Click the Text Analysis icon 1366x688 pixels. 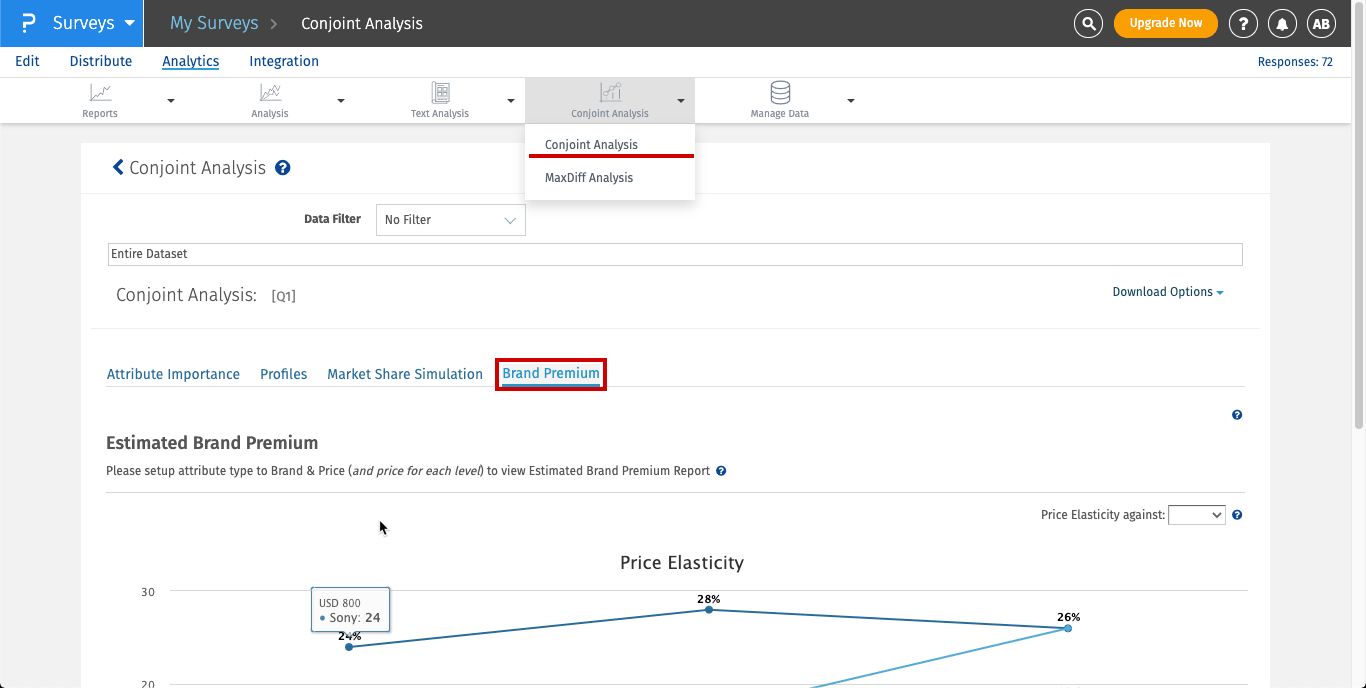(440, 93)
